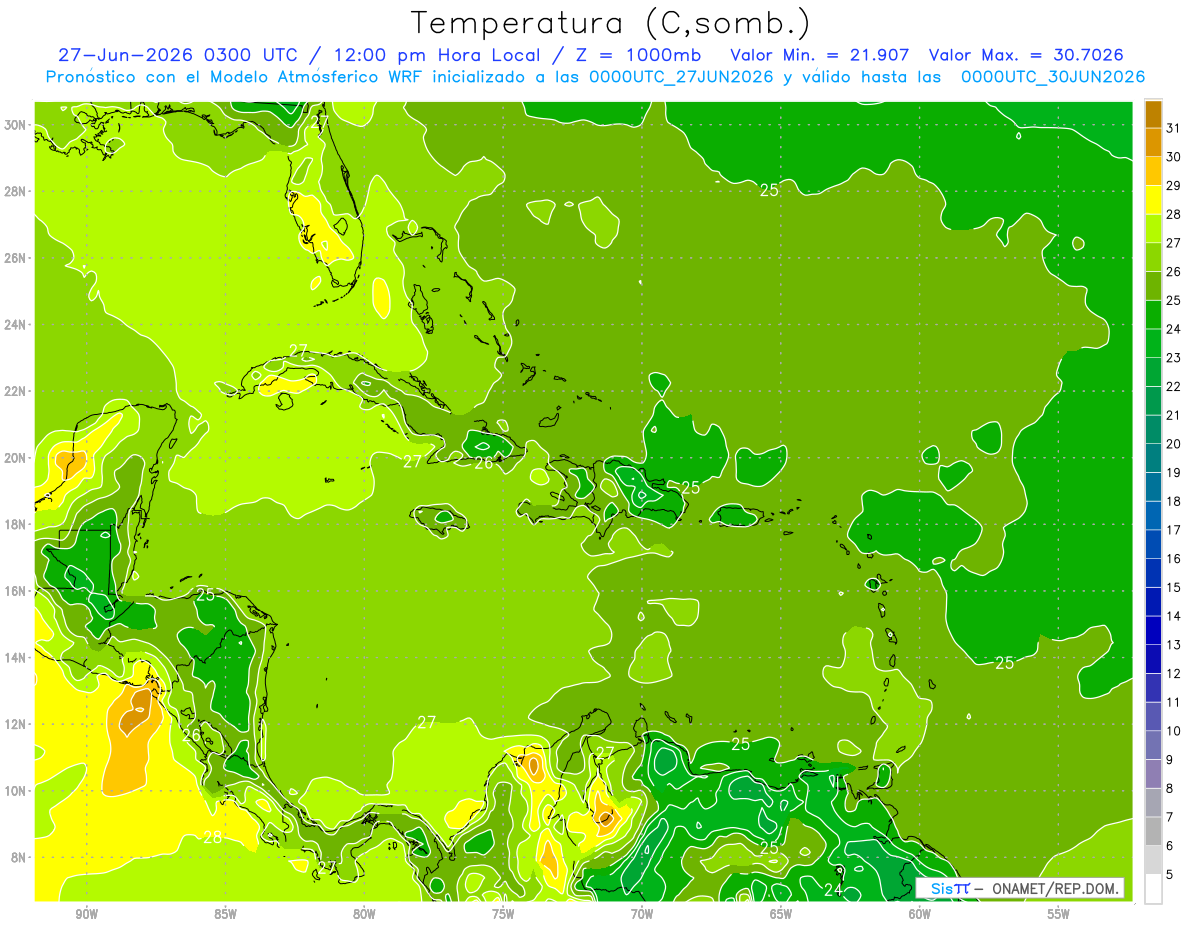Click the title 'Temperatura (C,somb.)'
The width and height of the screenshot is (1200, 927).
pyautogui.click(x=611, y=23)
